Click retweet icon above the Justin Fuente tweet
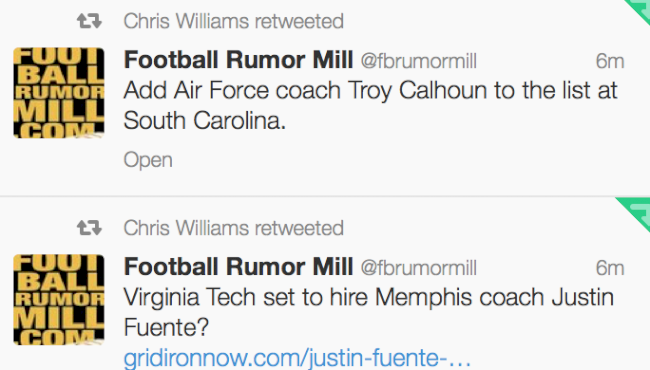The height and width of the screenshot is (370, 650). click(x=89, y=227)
